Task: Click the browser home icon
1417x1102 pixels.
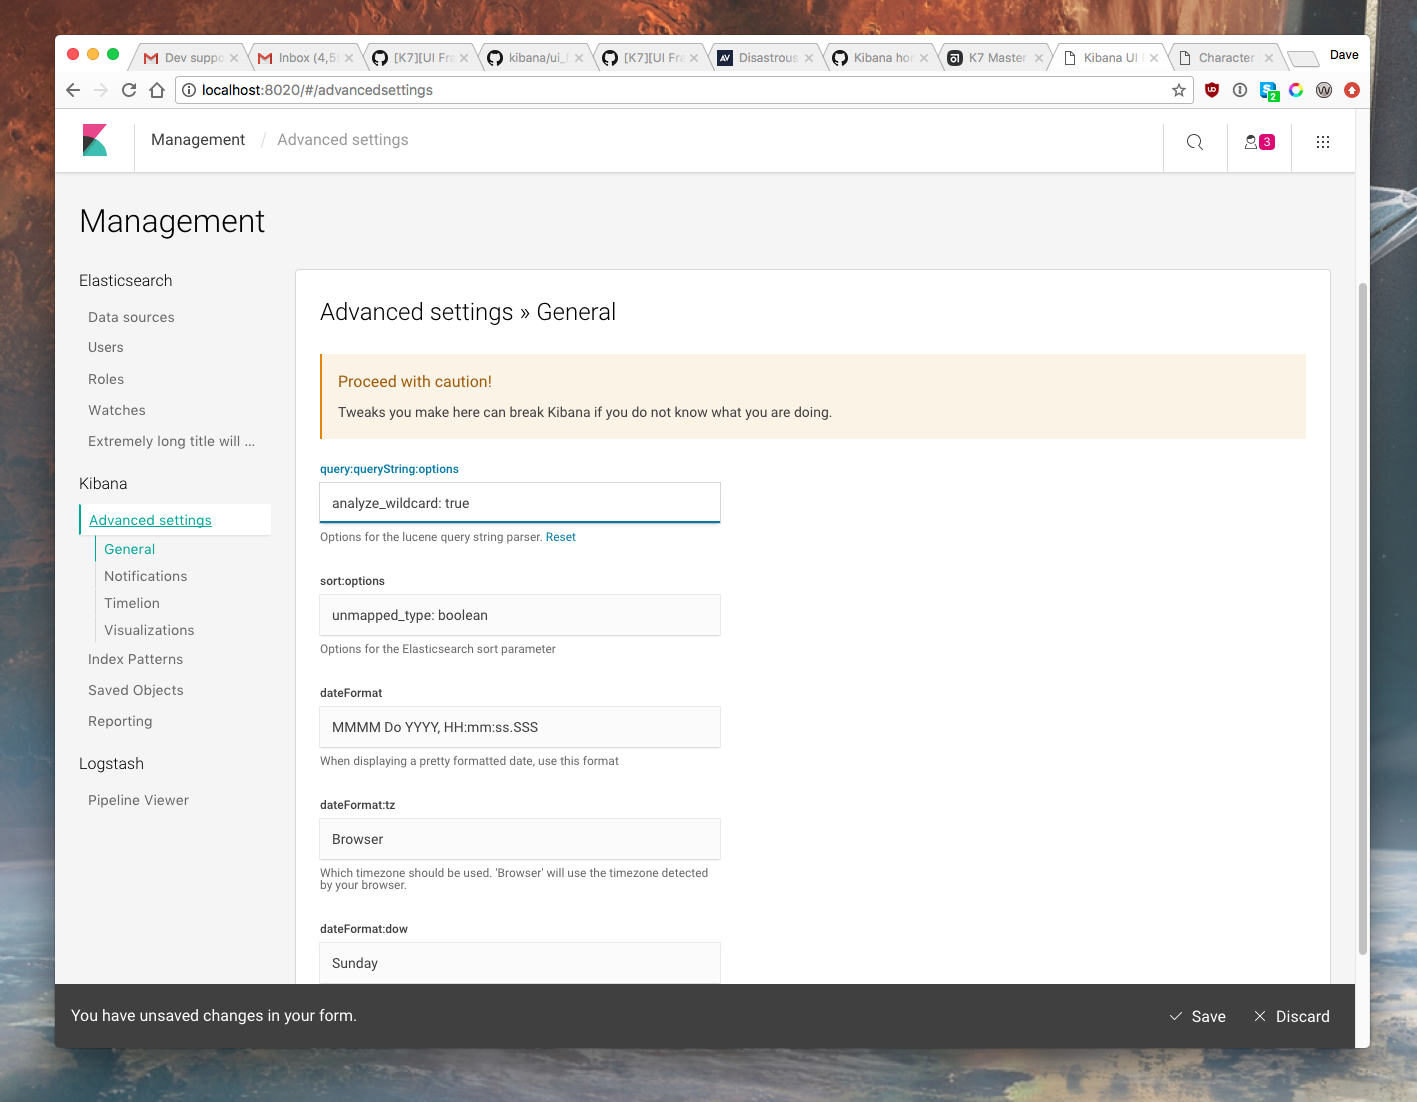Action: tap(157, 90)
